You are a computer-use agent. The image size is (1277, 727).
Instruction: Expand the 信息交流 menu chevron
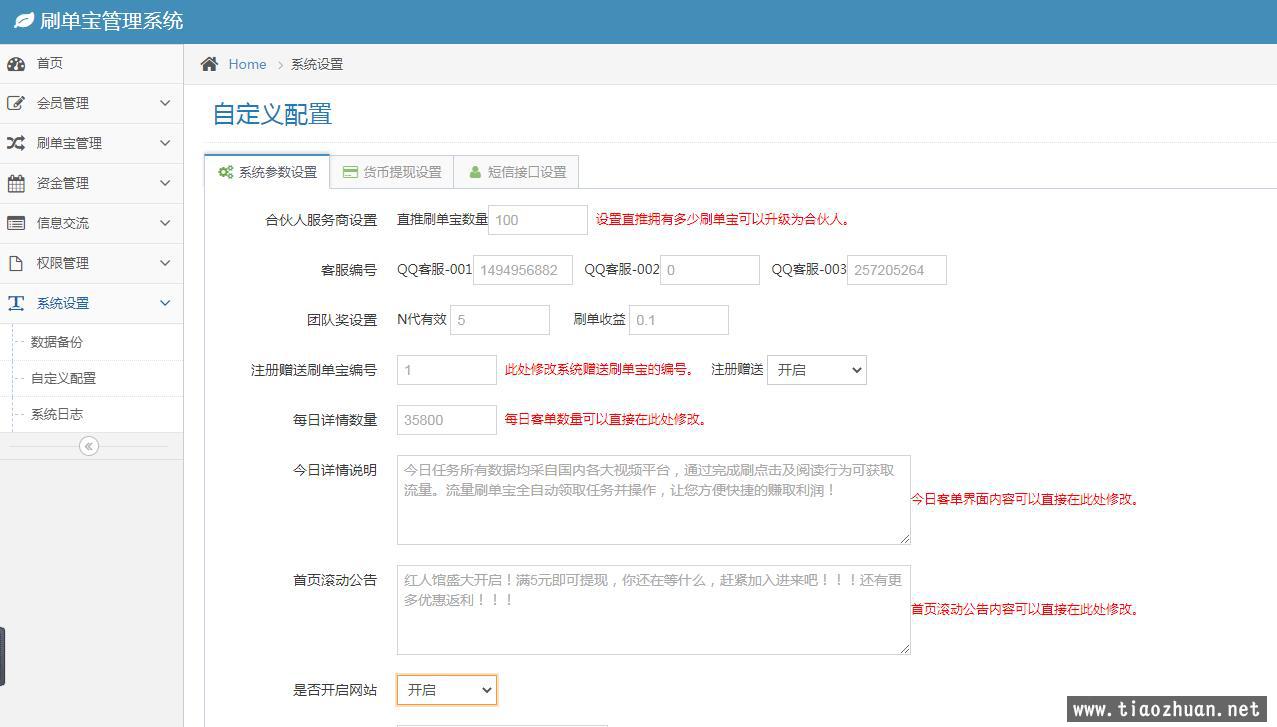(165, 223)
